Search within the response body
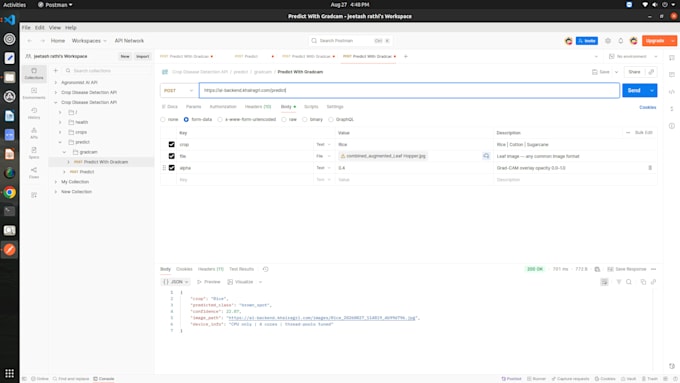This screenshot has width=680, height=383. coord(629,282)
